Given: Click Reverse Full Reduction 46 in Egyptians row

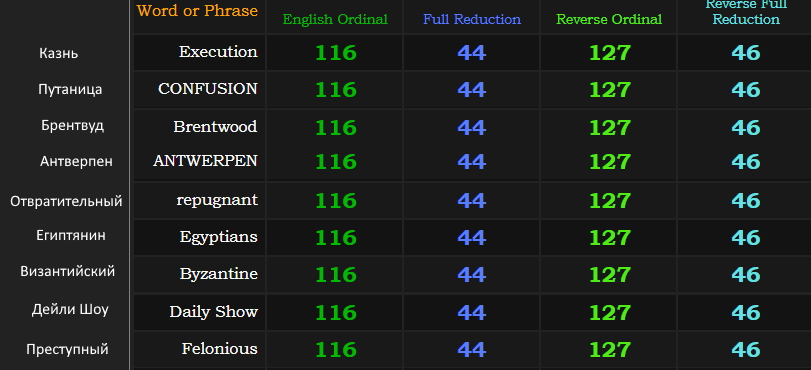Looking at the screenshot, I should 746,238.
